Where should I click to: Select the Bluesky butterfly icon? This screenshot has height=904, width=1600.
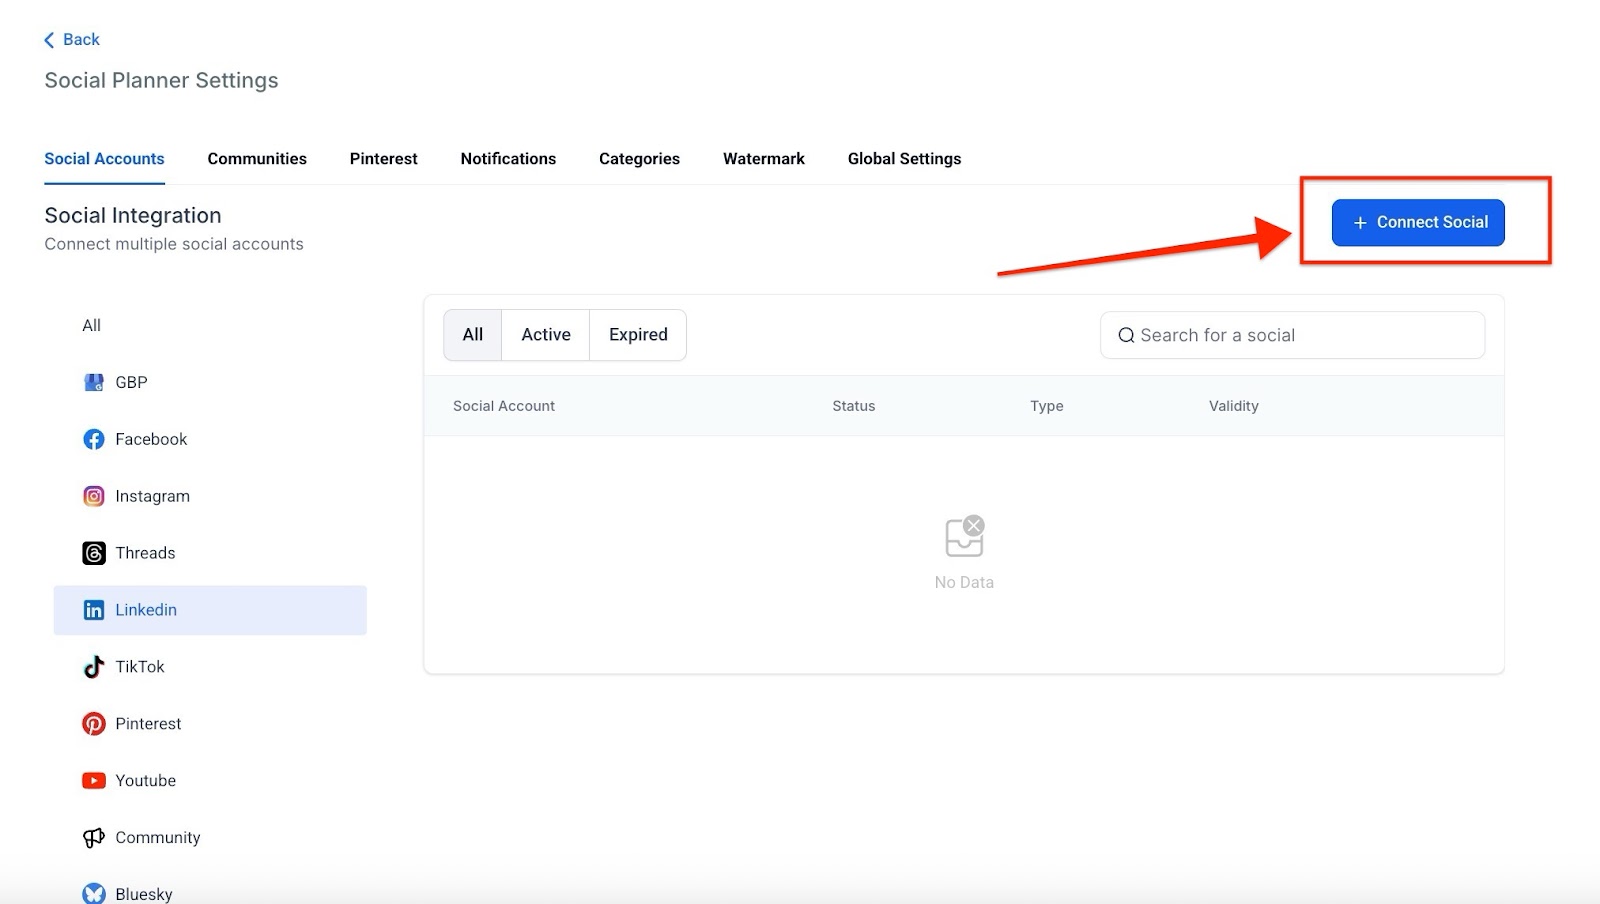pos(94,893)
